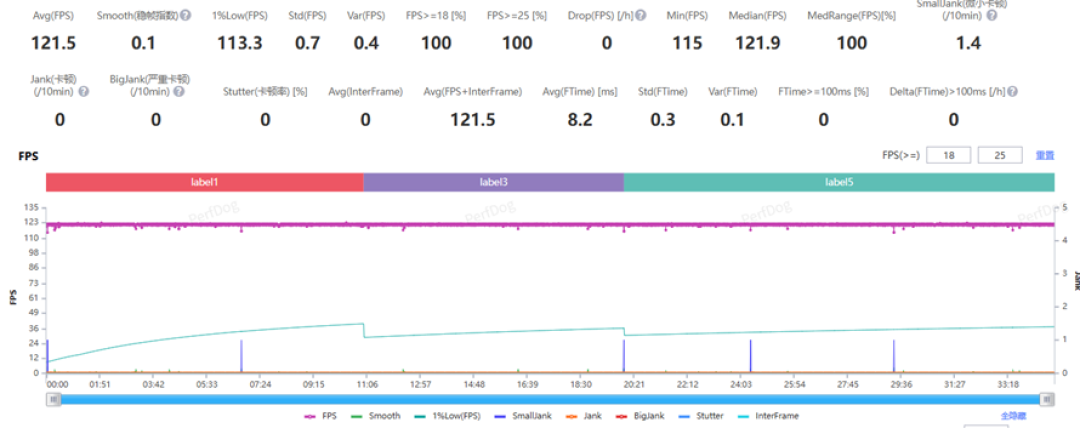Toggle SmallJank series in legend

(523, 416)
